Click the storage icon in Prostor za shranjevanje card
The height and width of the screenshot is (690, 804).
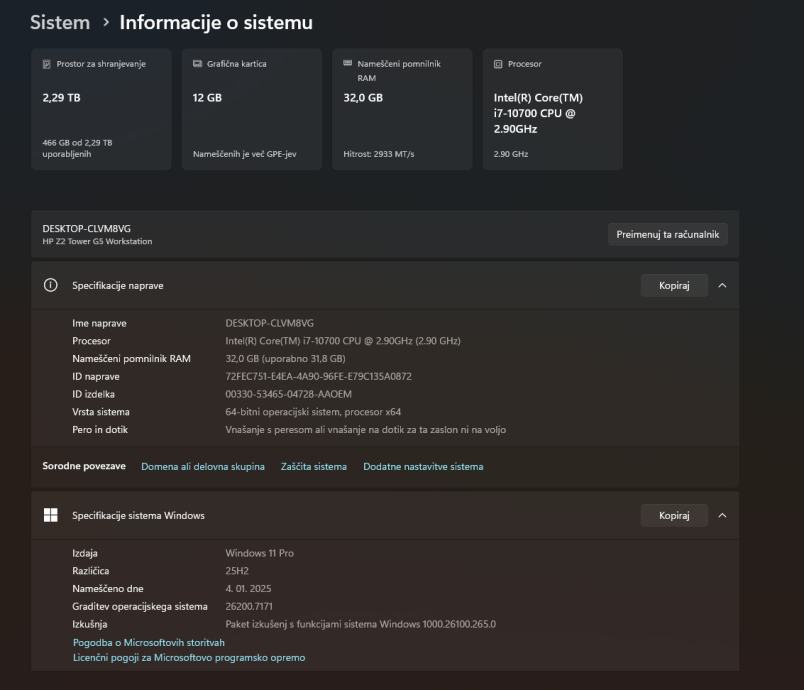(x=47, y=64)
